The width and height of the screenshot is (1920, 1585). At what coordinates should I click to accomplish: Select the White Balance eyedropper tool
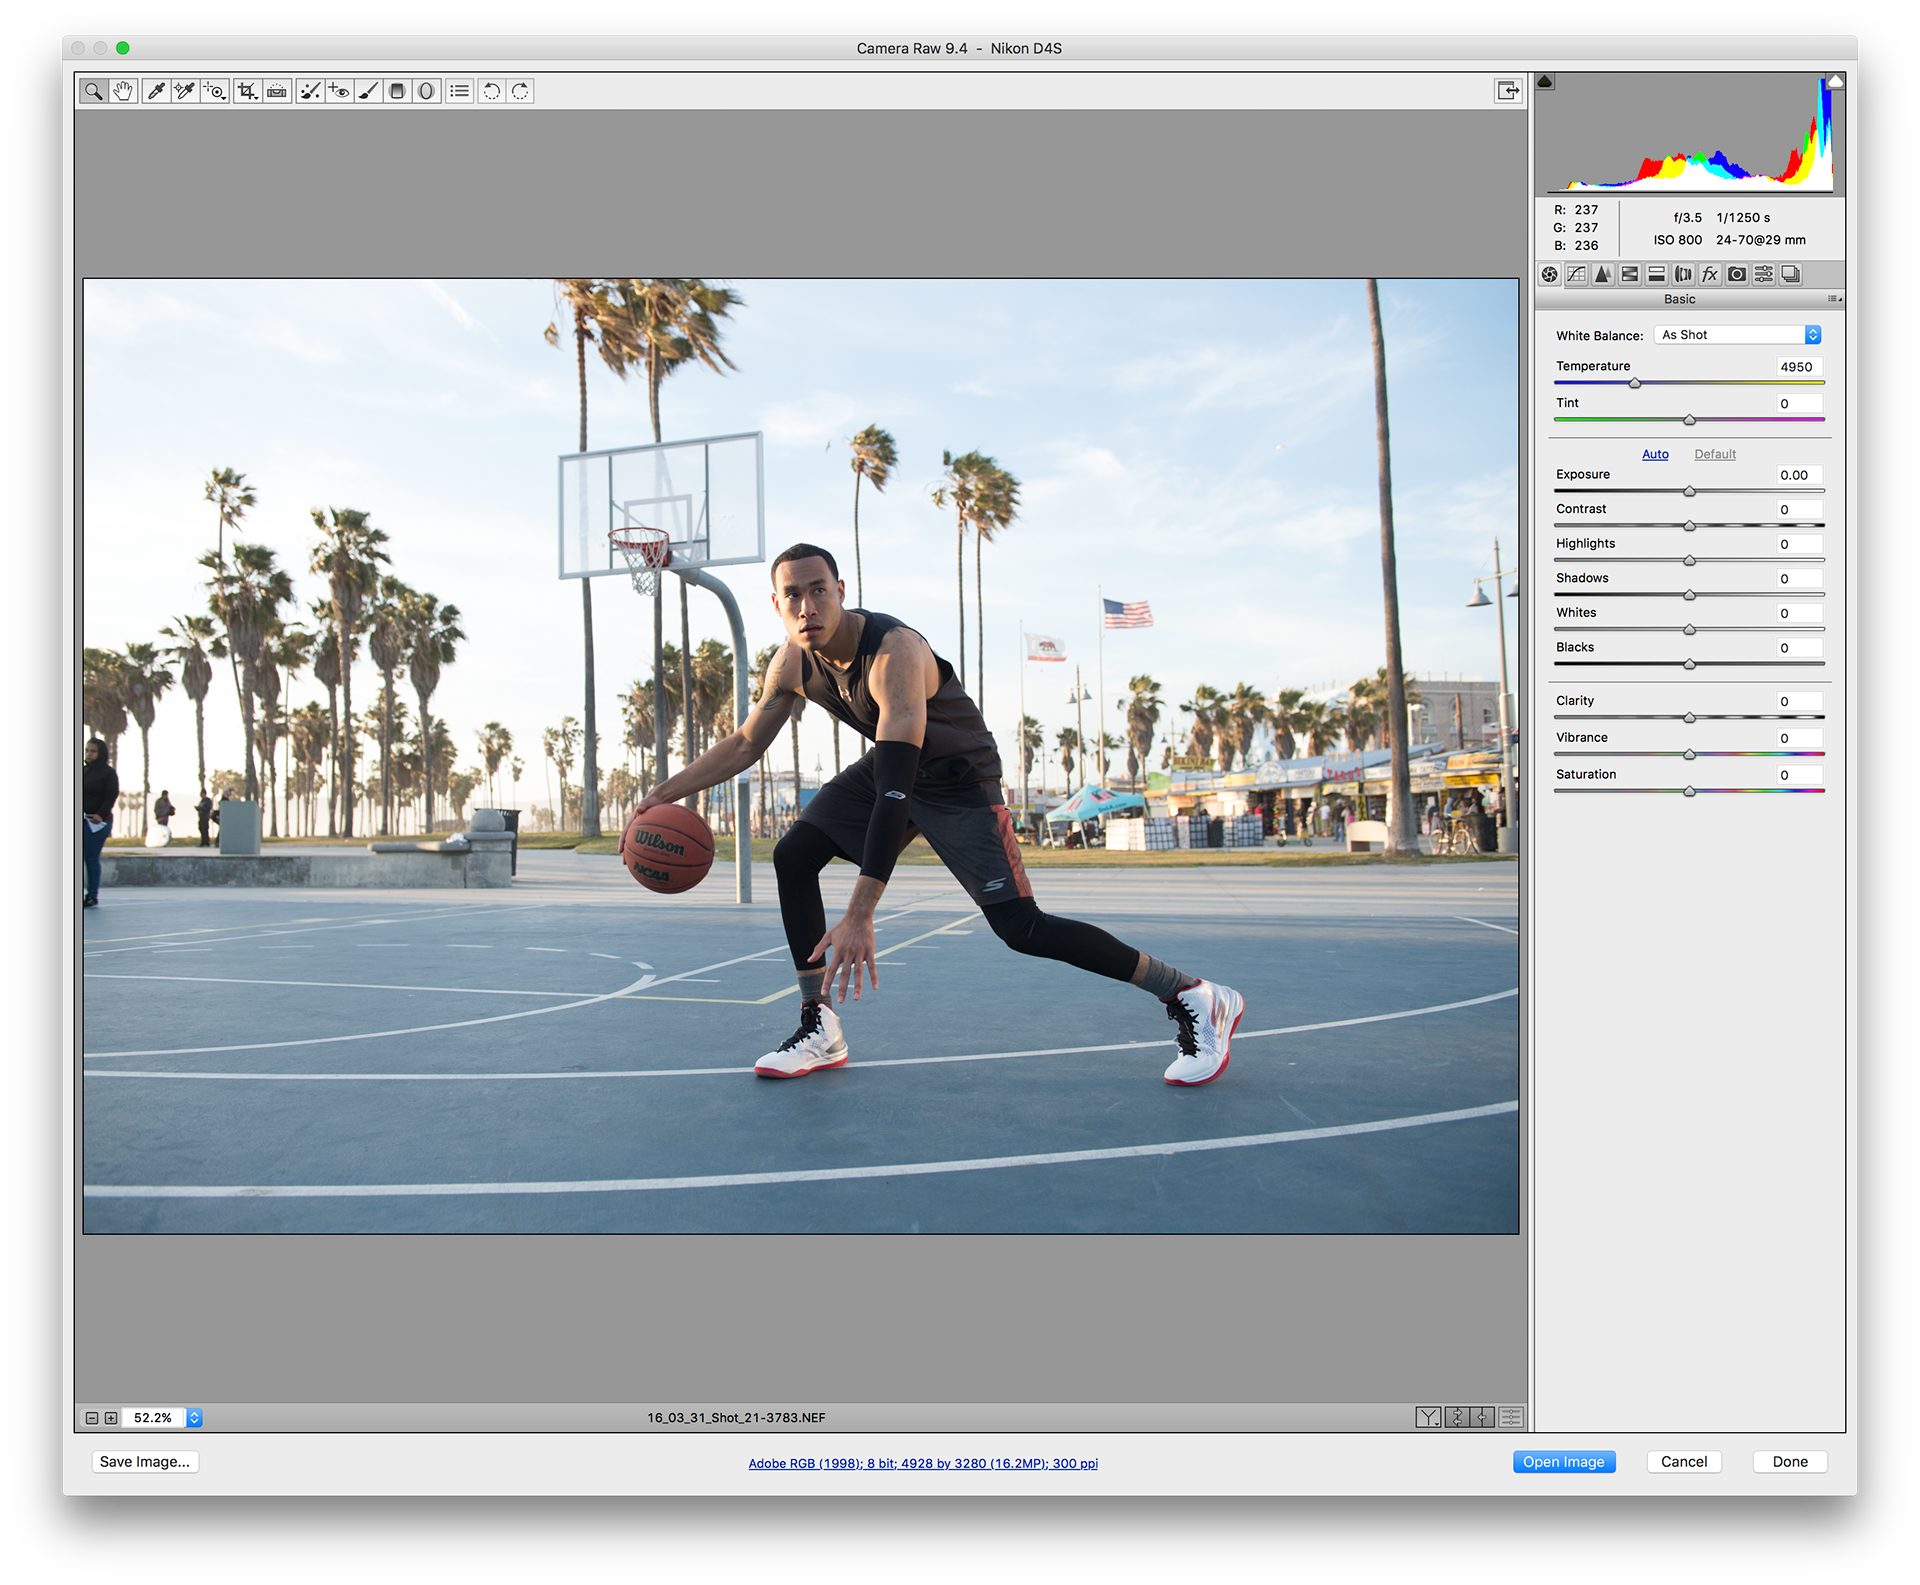pos(156,91)
